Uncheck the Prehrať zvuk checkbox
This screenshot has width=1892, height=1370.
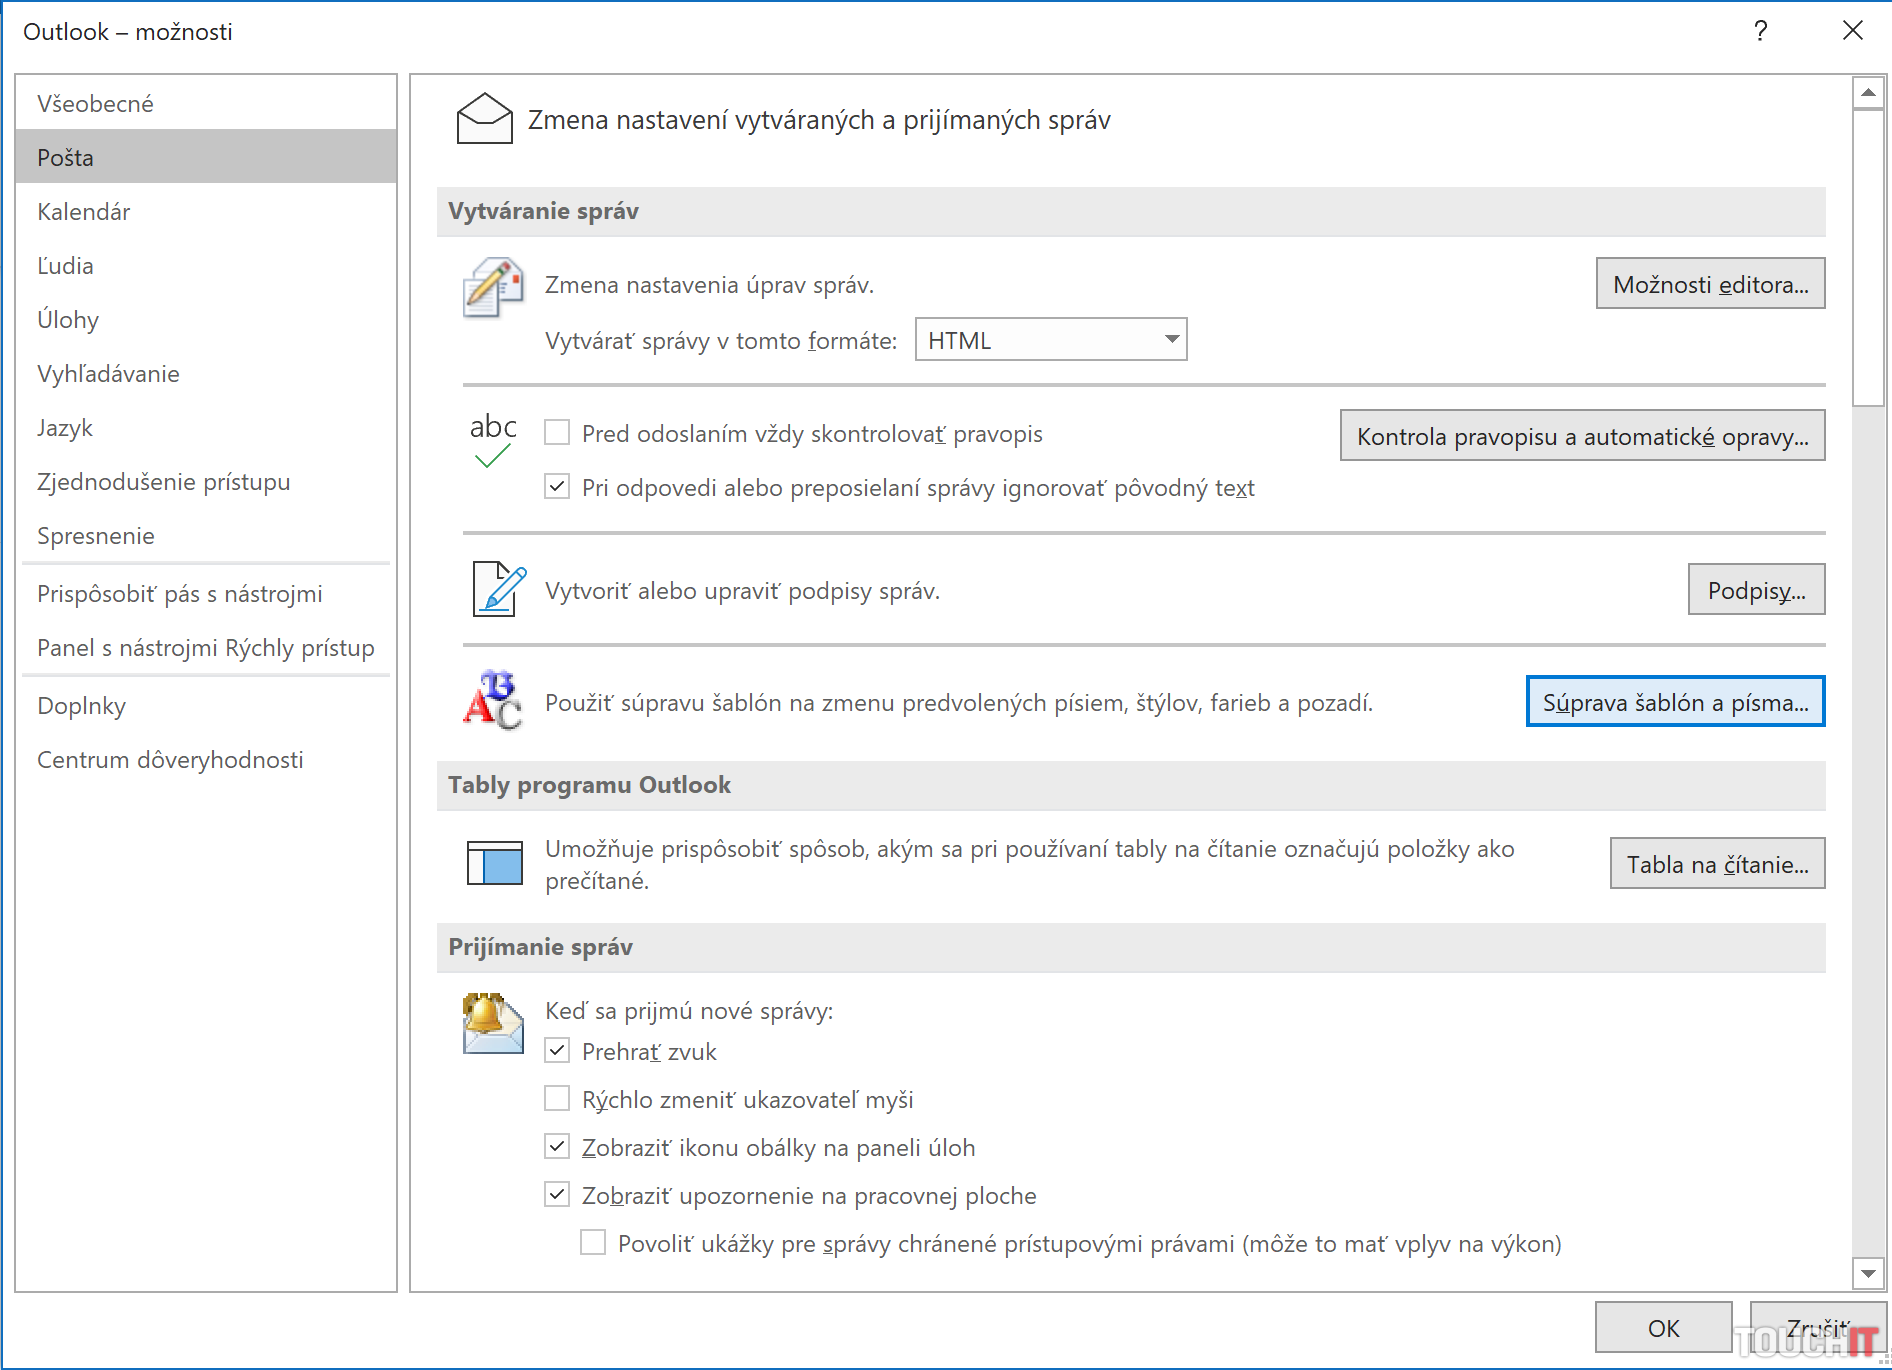[557, 1051]
